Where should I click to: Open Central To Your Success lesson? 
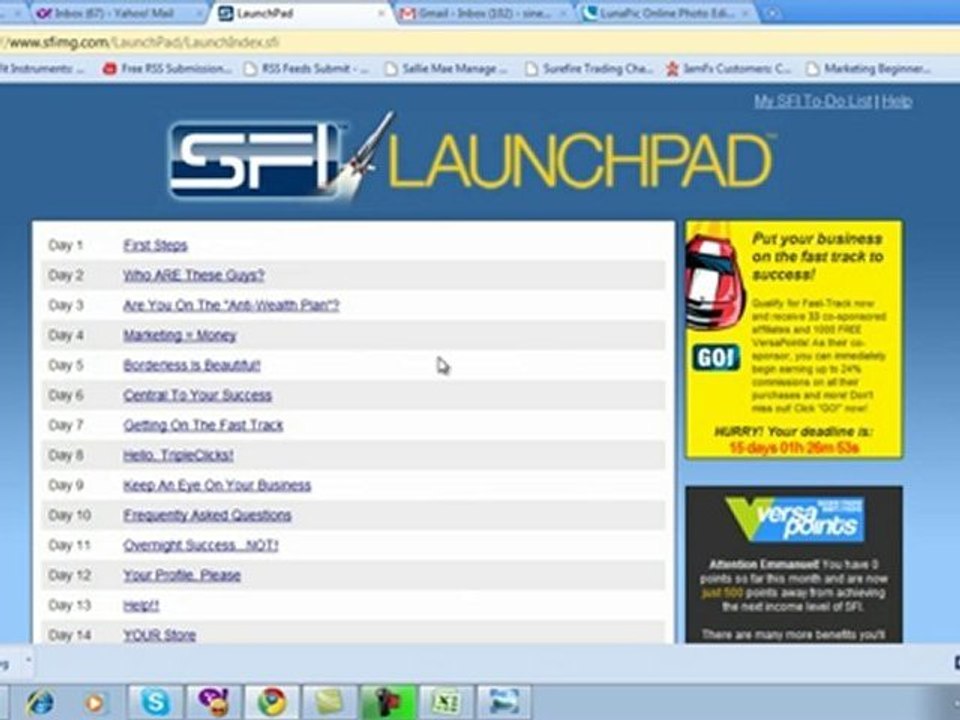pyautogui.click(x=197, y=396)
